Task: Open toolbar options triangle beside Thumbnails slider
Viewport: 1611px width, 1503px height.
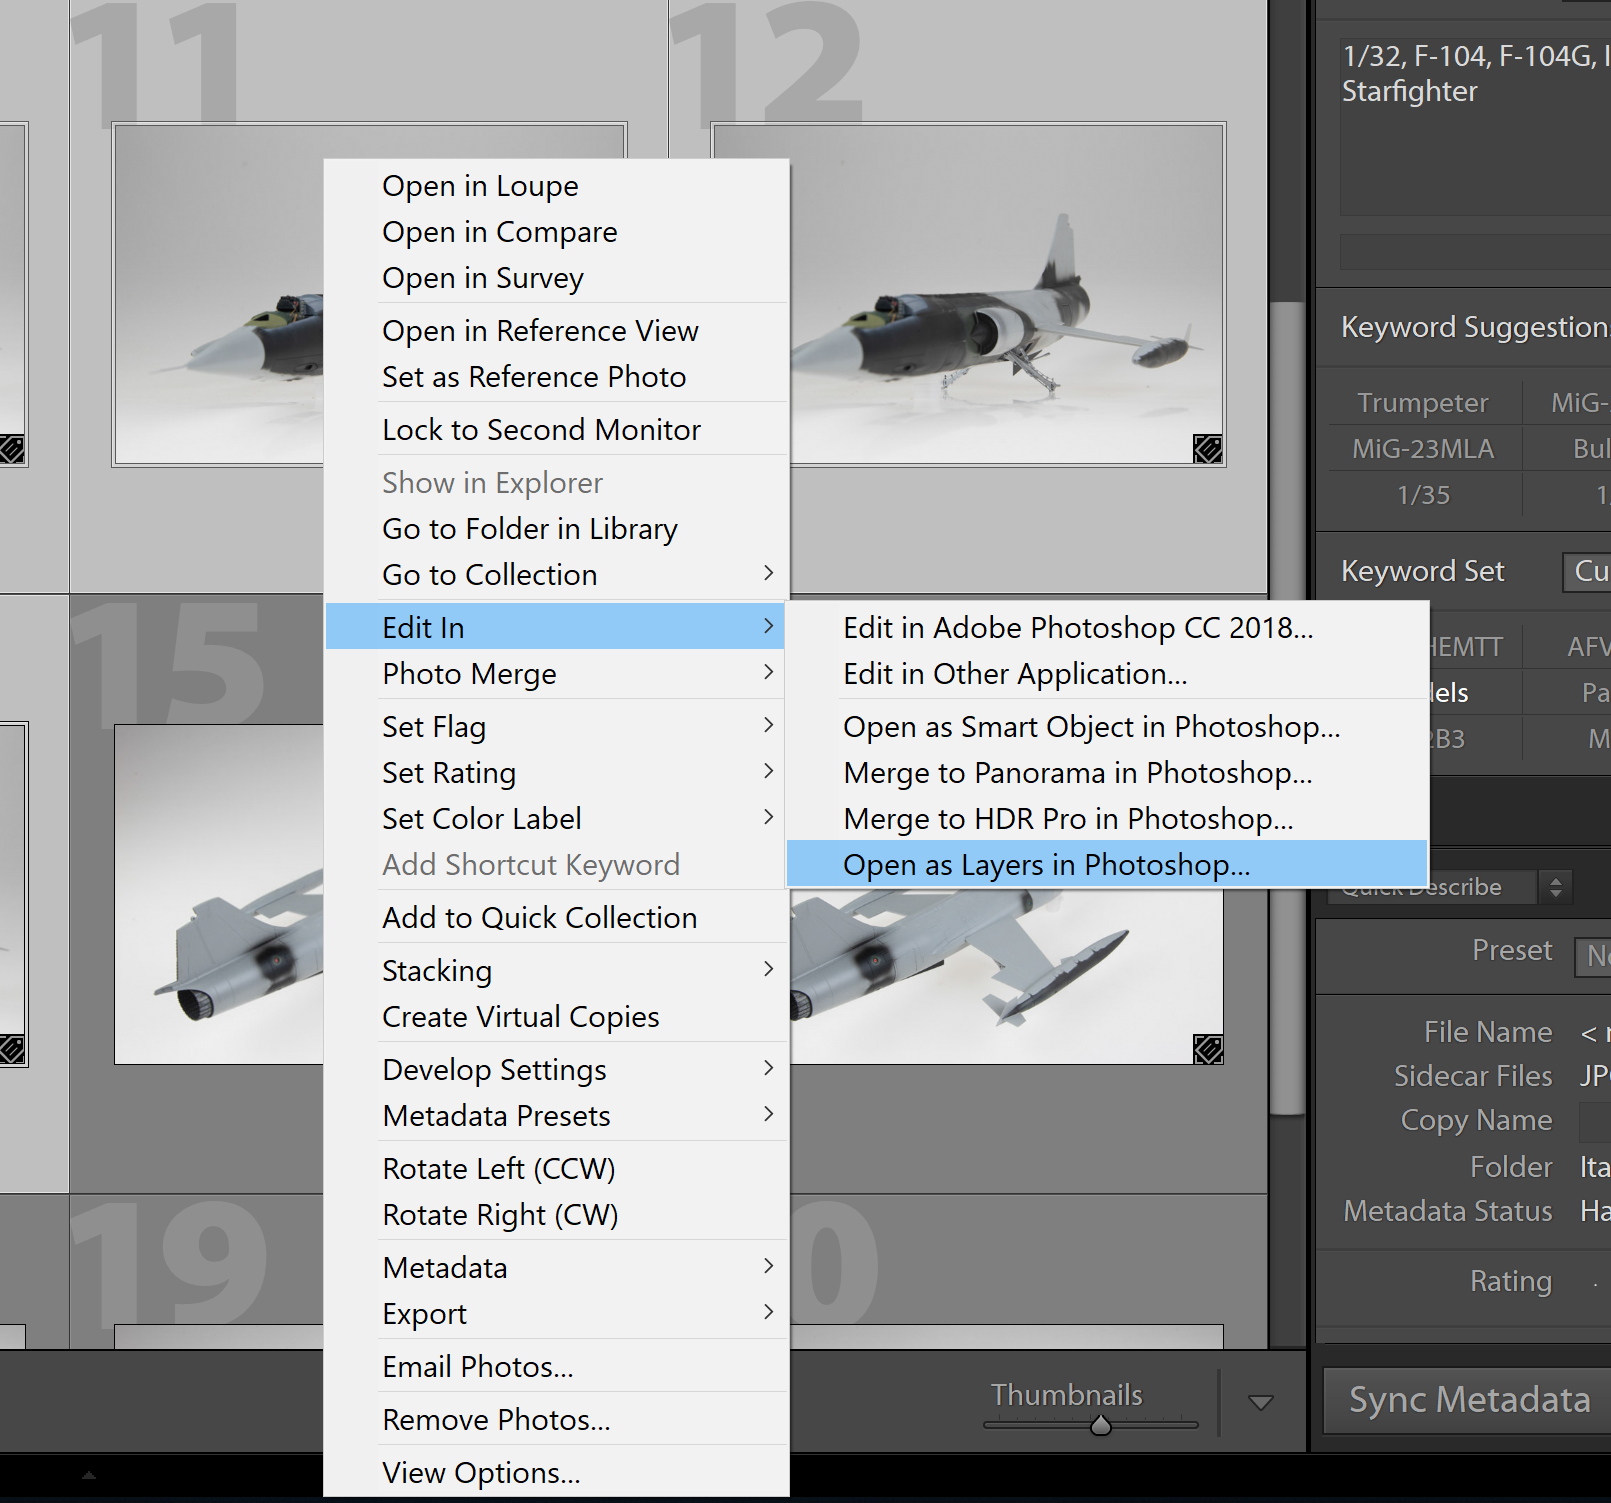Action: pos(1260,1403)
